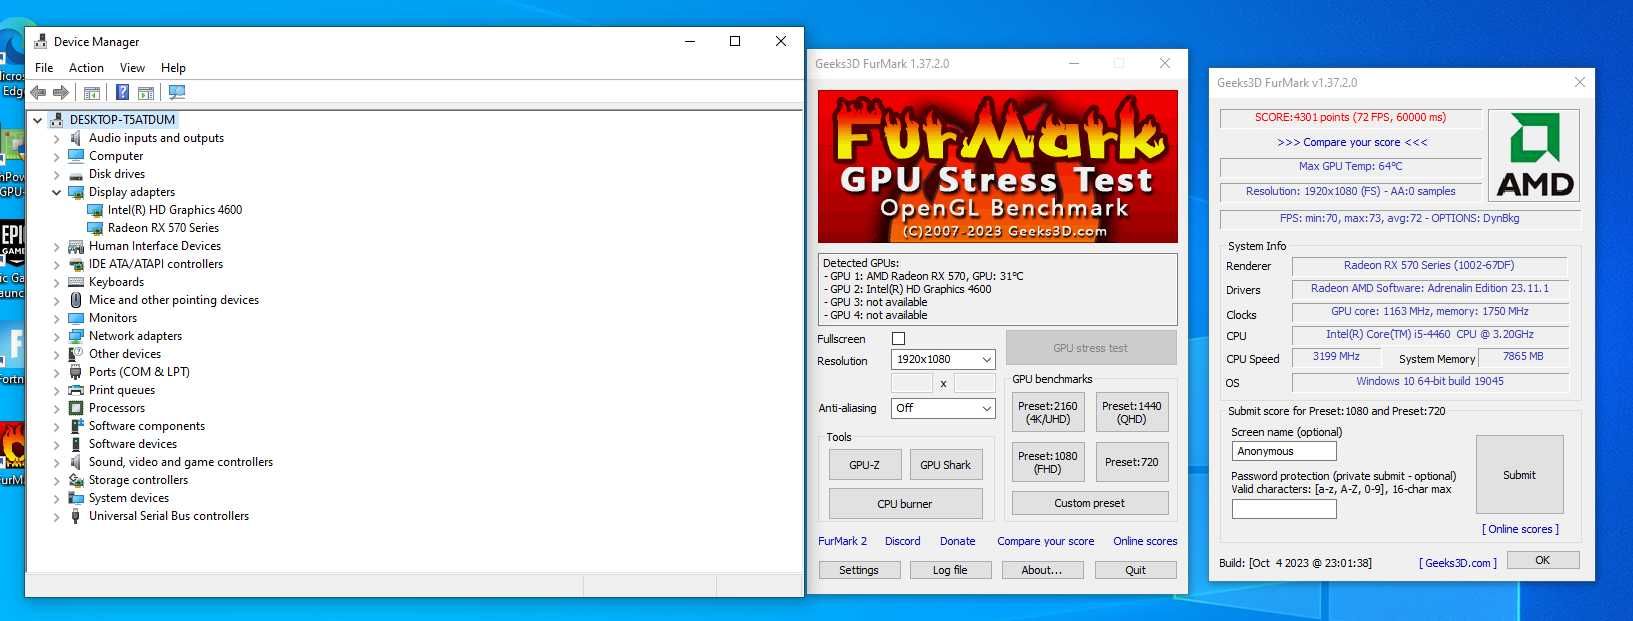Screen dimensions: 1633x621
Task: Open the Action menu in Device Manager
Action: (x=86, y=68)
